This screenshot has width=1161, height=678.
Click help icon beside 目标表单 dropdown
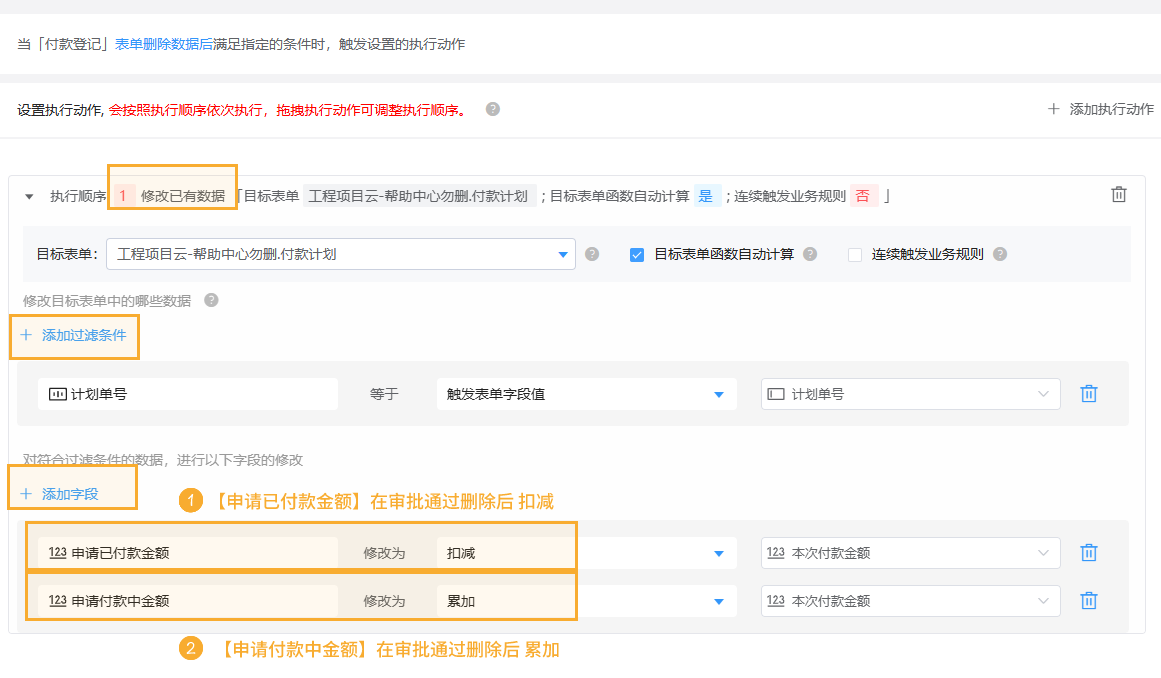point(592,254)
